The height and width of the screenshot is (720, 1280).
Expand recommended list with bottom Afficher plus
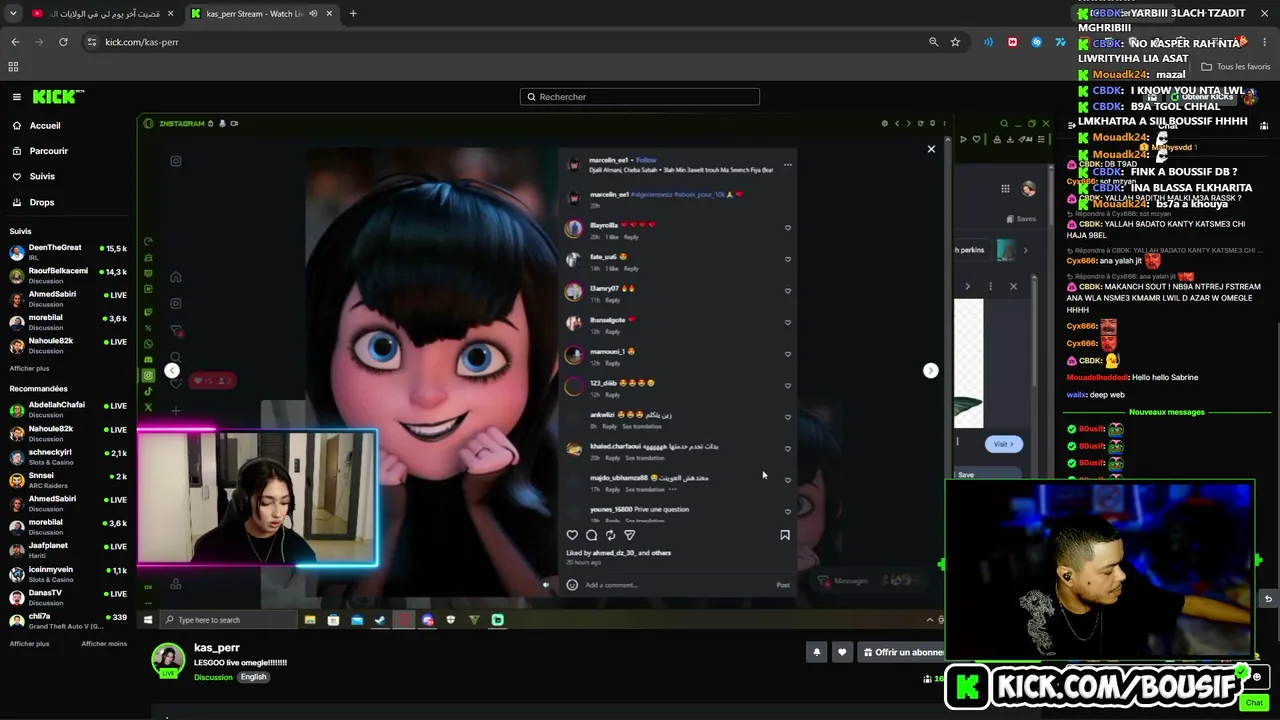(x=29, y=644)
